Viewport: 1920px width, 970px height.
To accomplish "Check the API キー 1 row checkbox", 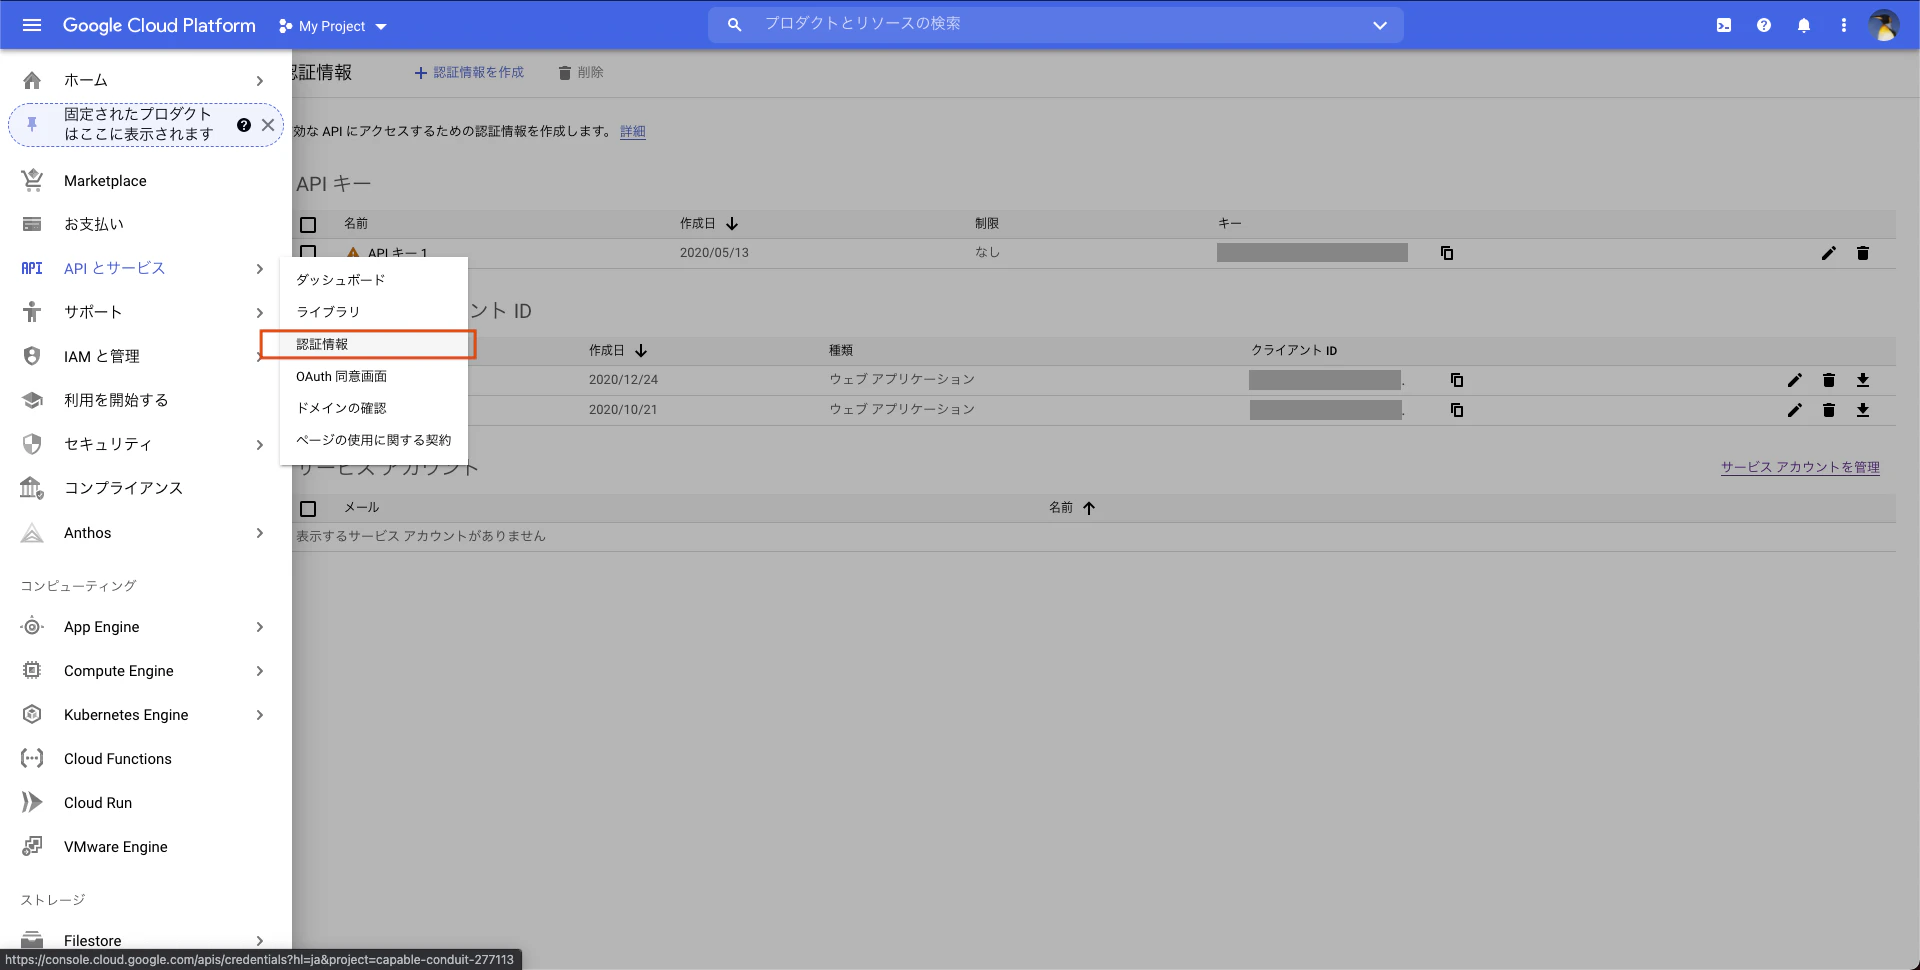I will point(308,252).
